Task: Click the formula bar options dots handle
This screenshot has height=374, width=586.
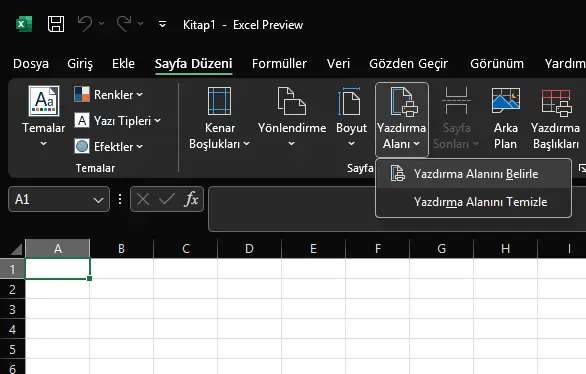Action: tap(120, 199)
